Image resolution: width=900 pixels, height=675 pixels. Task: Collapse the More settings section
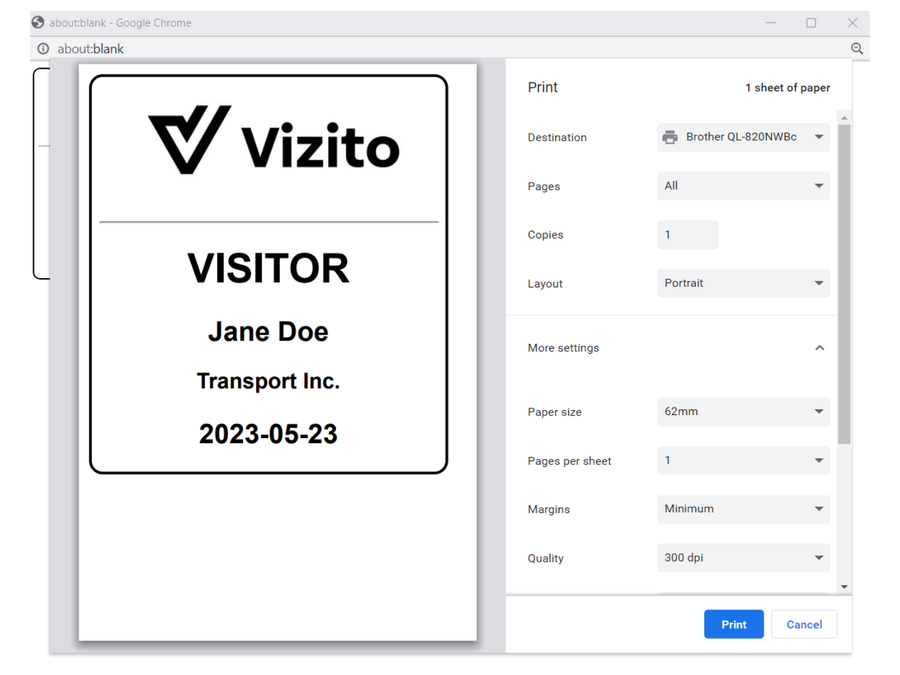tap(819, 348)
